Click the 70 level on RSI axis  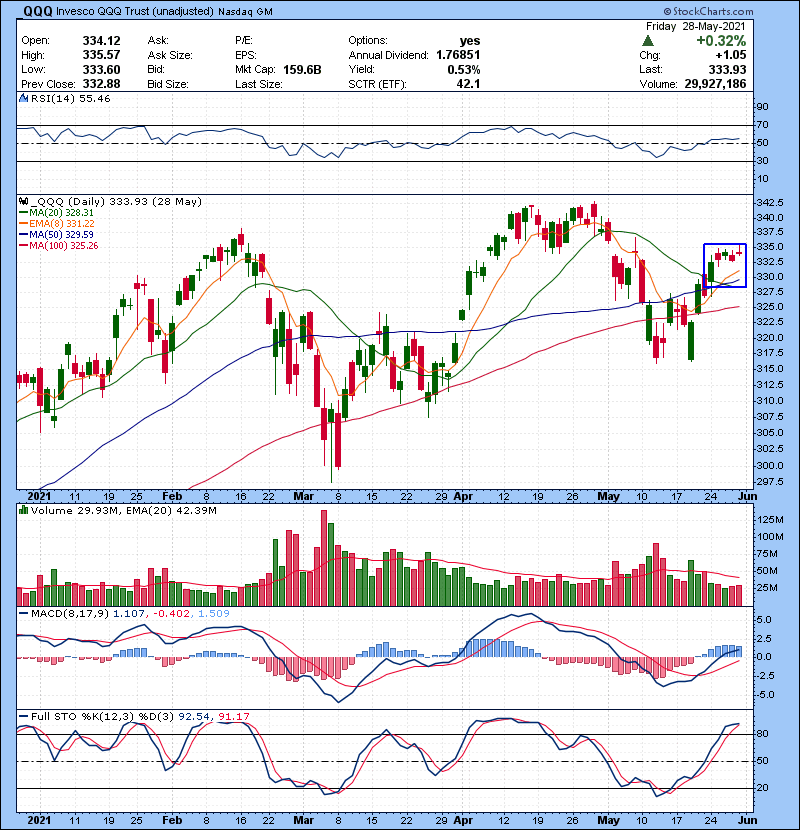[763, 125]
